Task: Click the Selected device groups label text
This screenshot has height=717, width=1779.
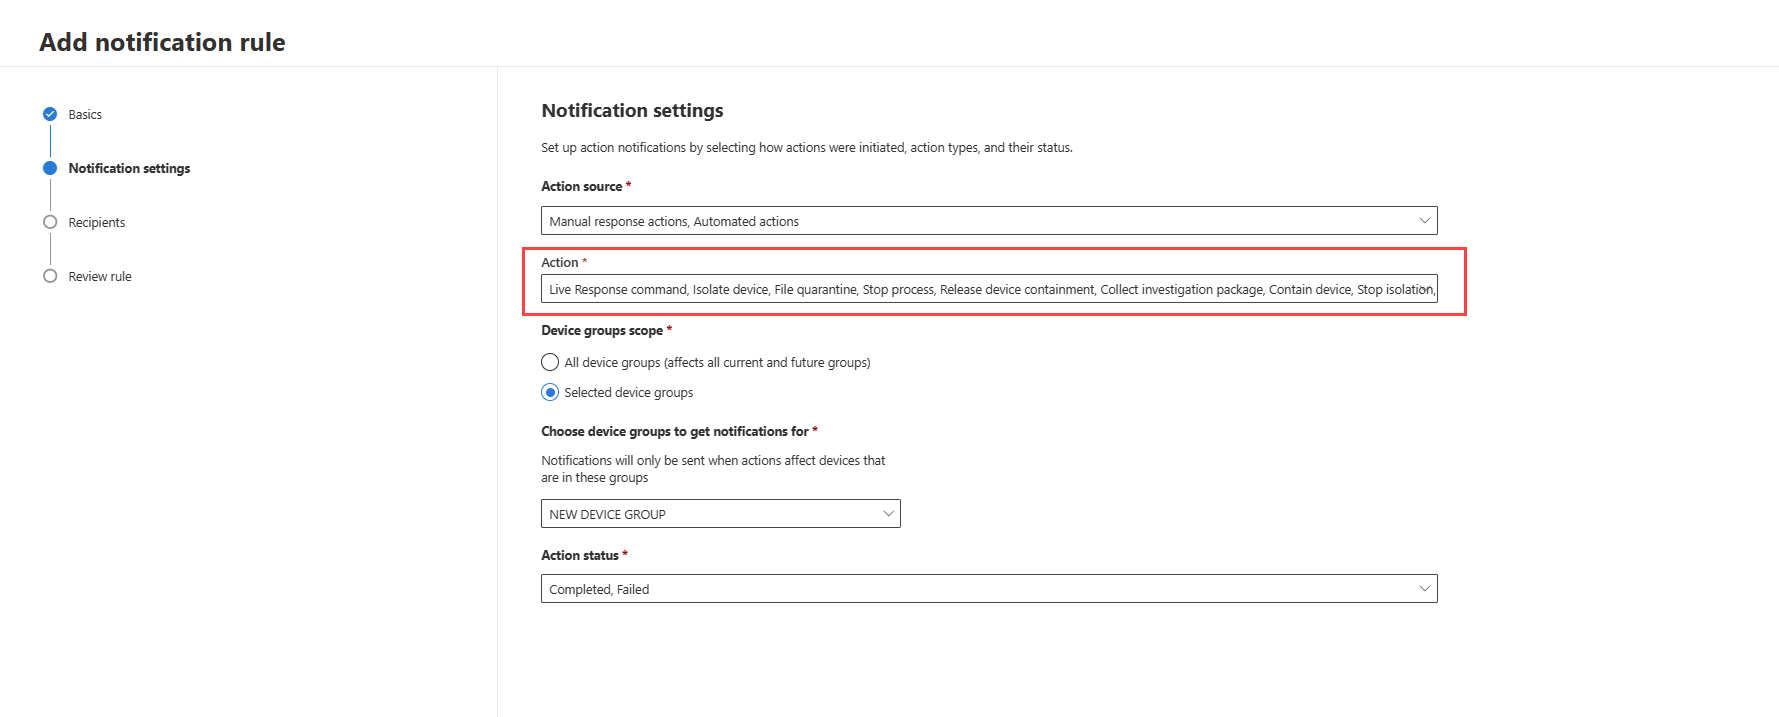Action: pos(628,392)
